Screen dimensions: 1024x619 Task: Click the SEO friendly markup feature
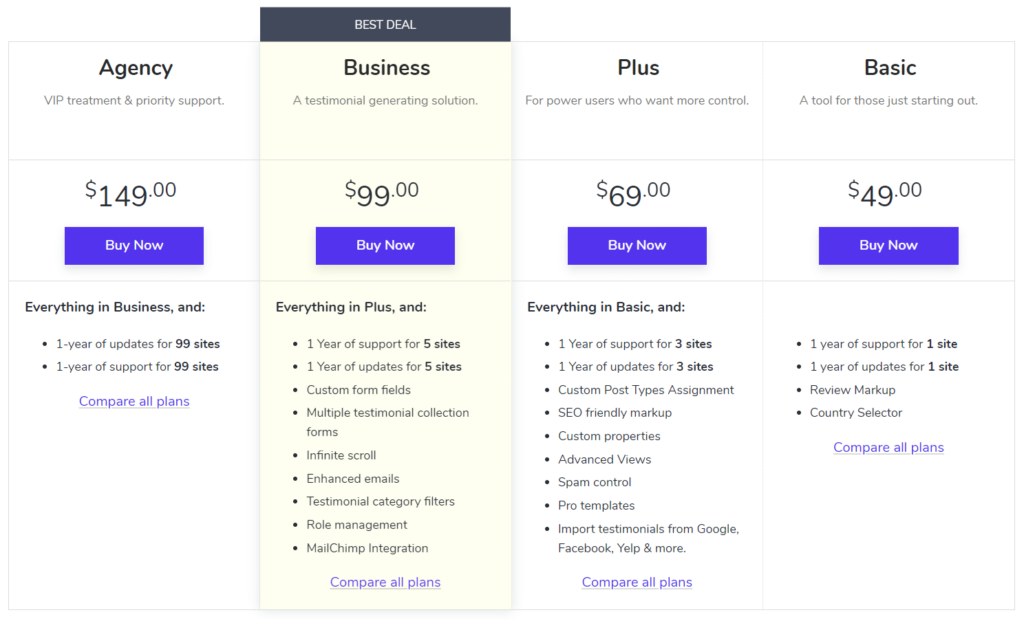pos(615,413)
